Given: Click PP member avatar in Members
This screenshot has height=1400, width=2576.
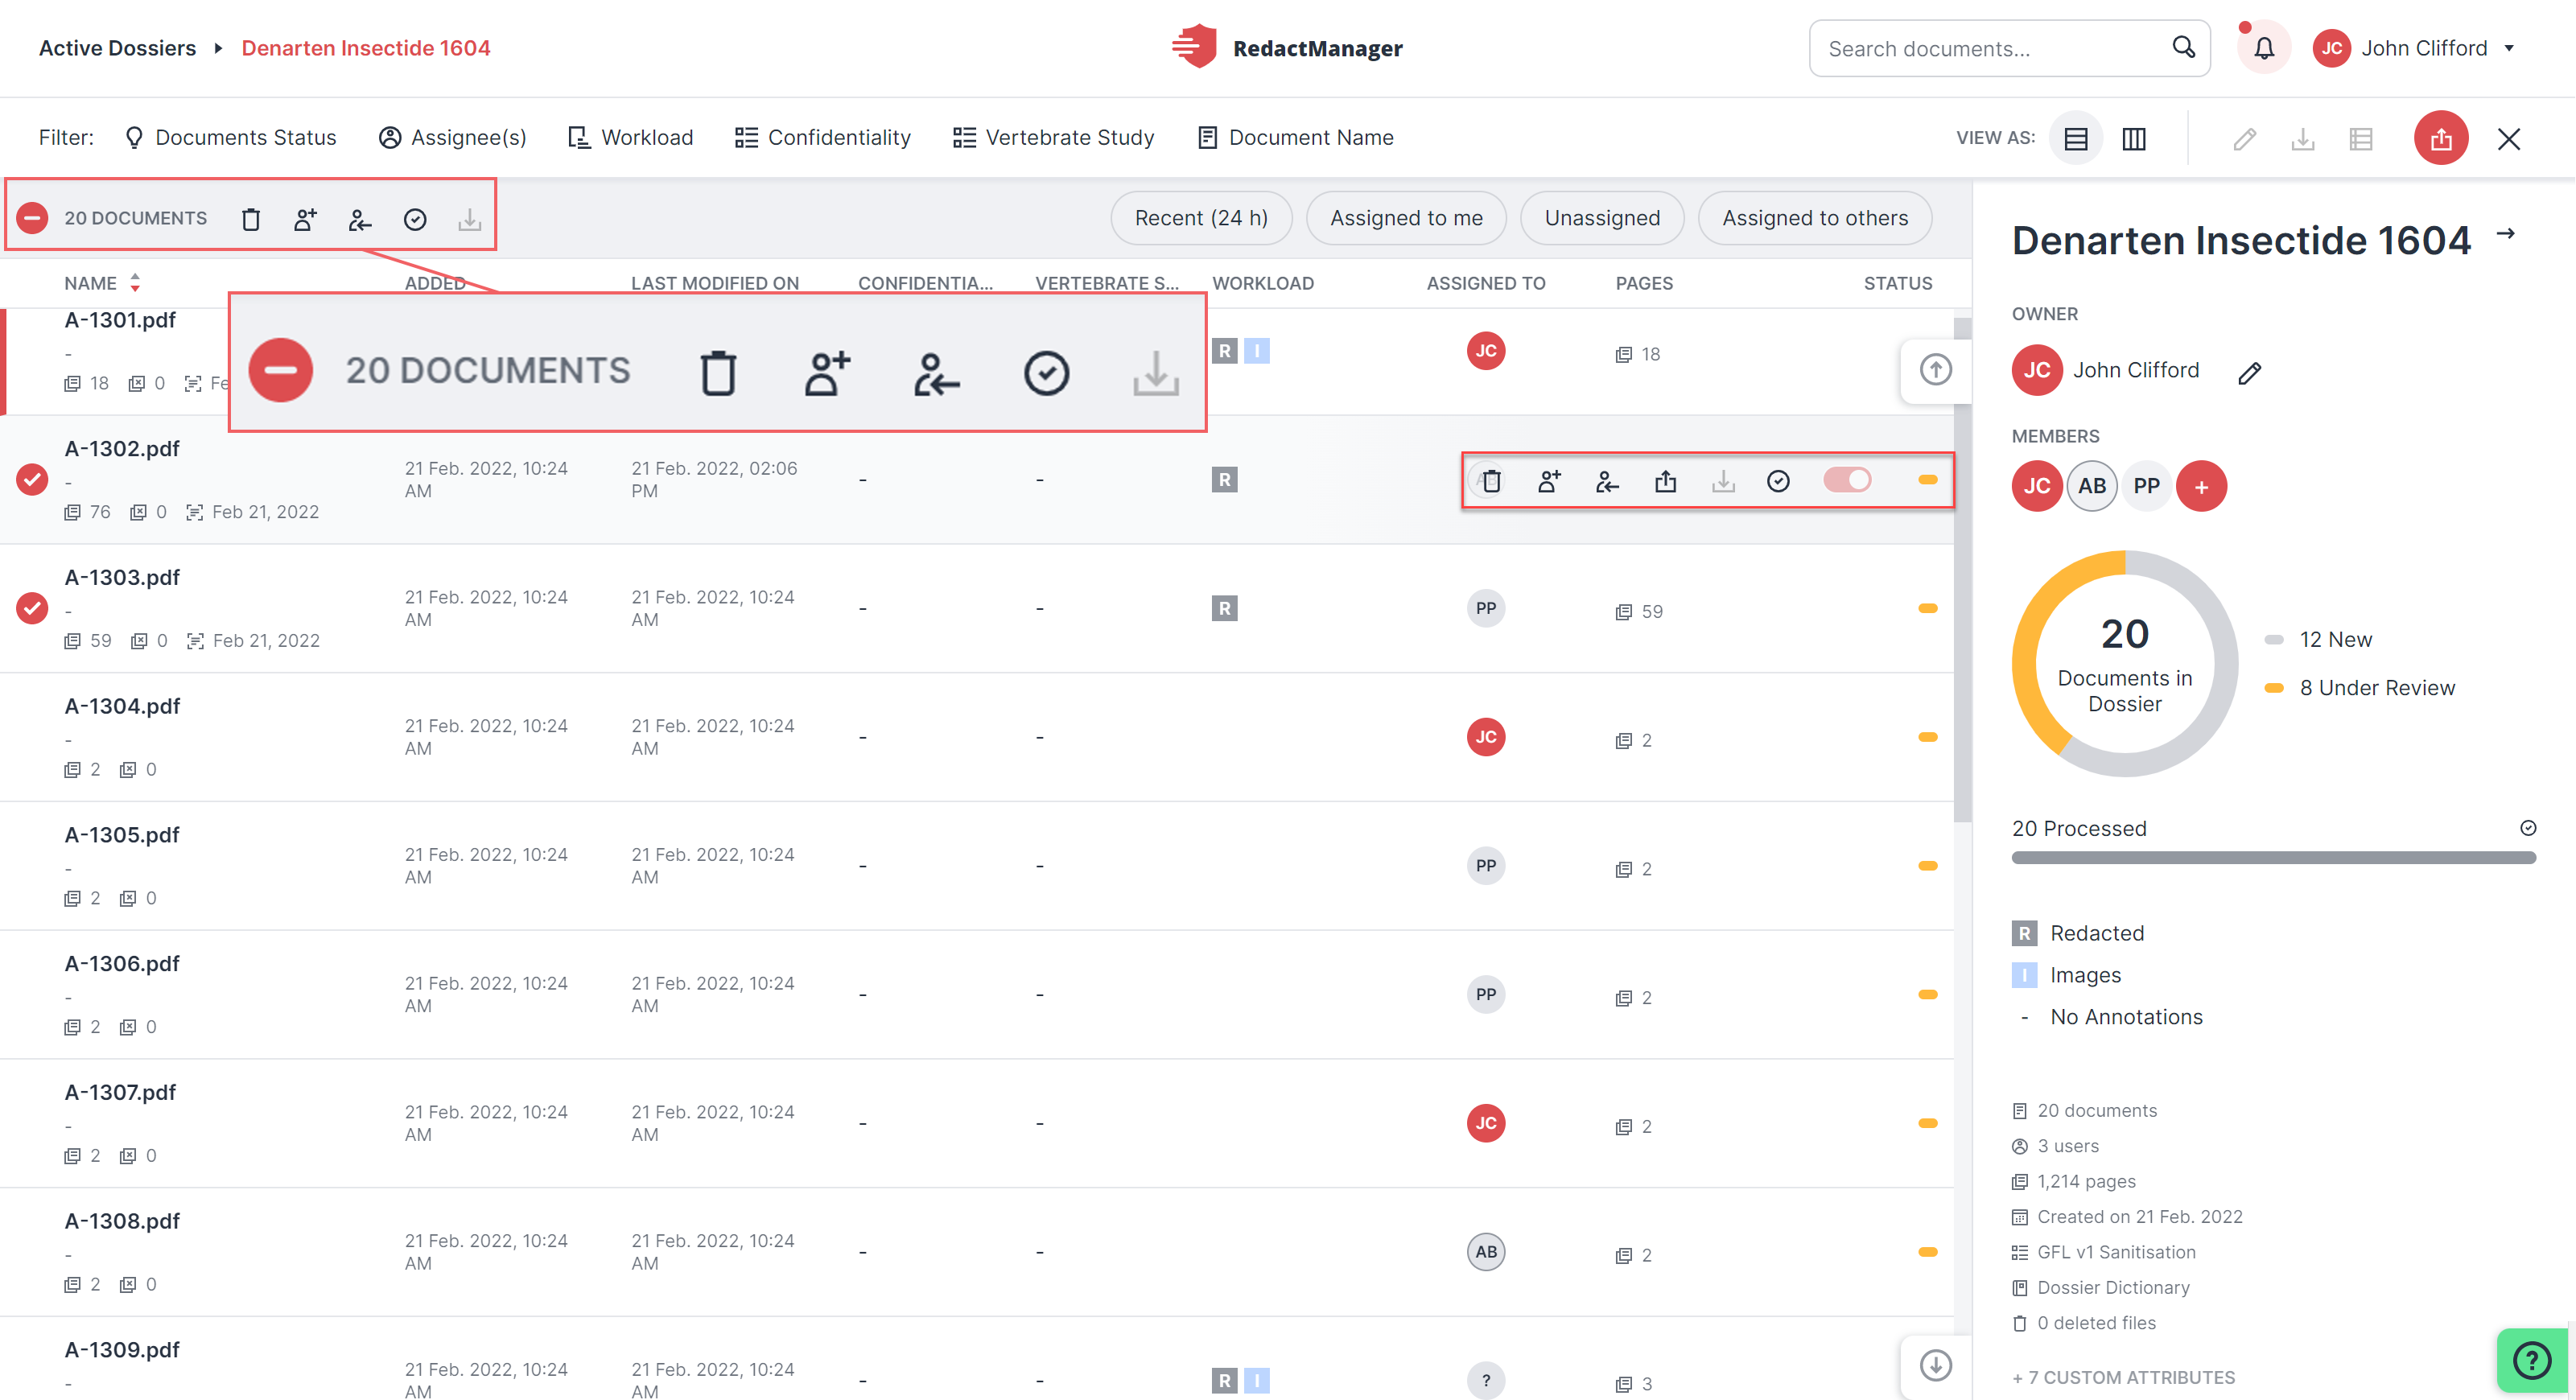Looking at the screenshot, I should [x=2146, y=486].
